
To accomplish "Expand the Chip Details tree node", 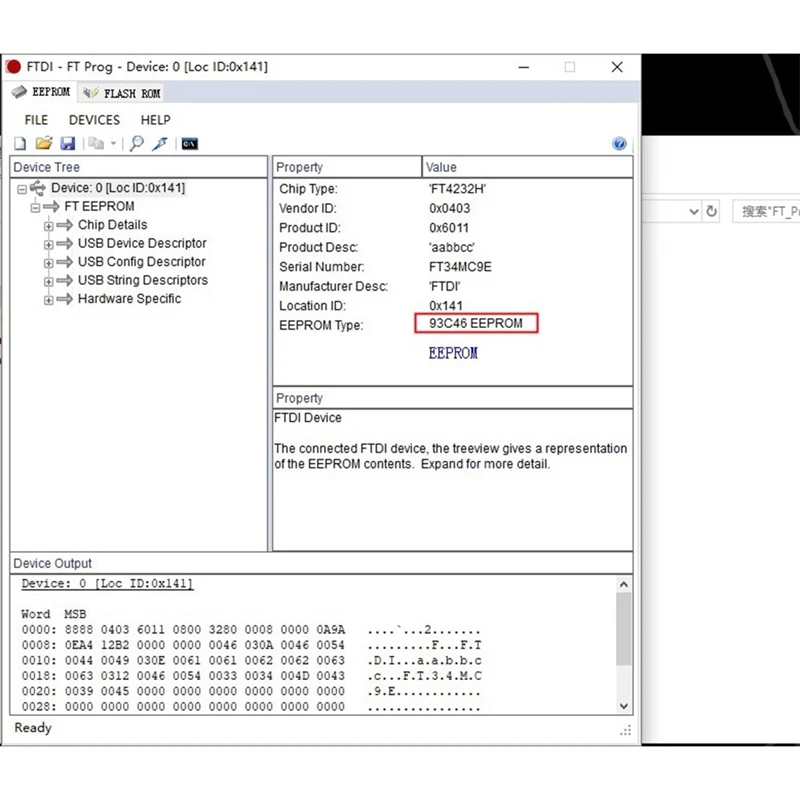I will pyautogui.click(x=48, y=226).
